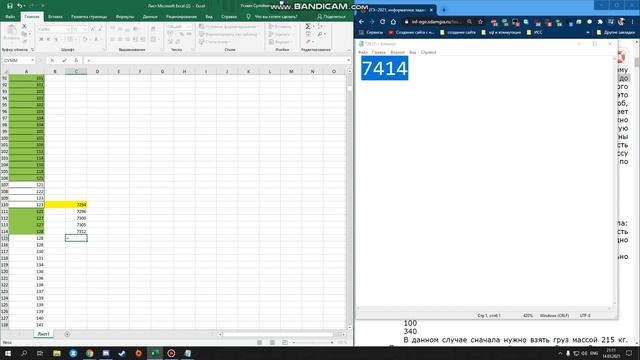Confirm formula entry with checkmark icon
This screenshot has width=640, height=360.
pyautogui.click(x=64, y=60)
